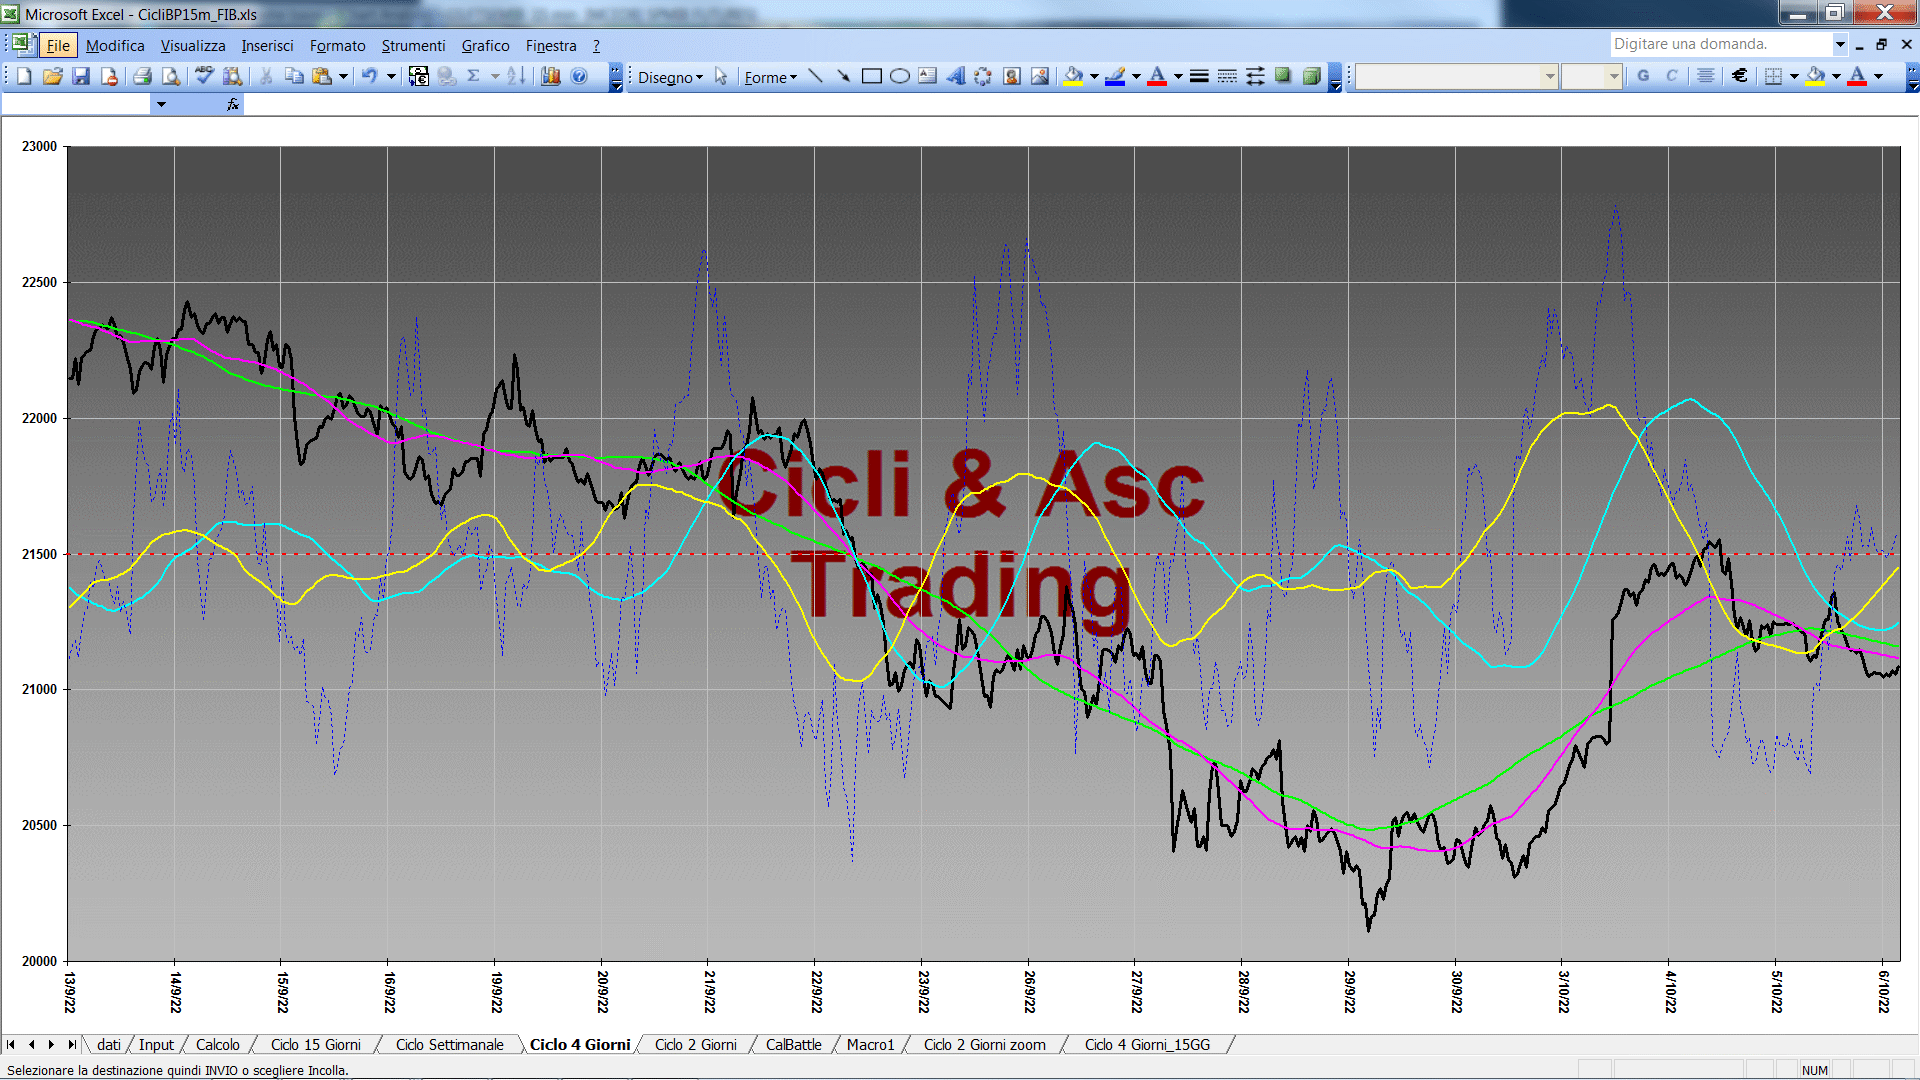Open the Modifica menu
Screen dimensions: 1920x1080
pos(115,46)
